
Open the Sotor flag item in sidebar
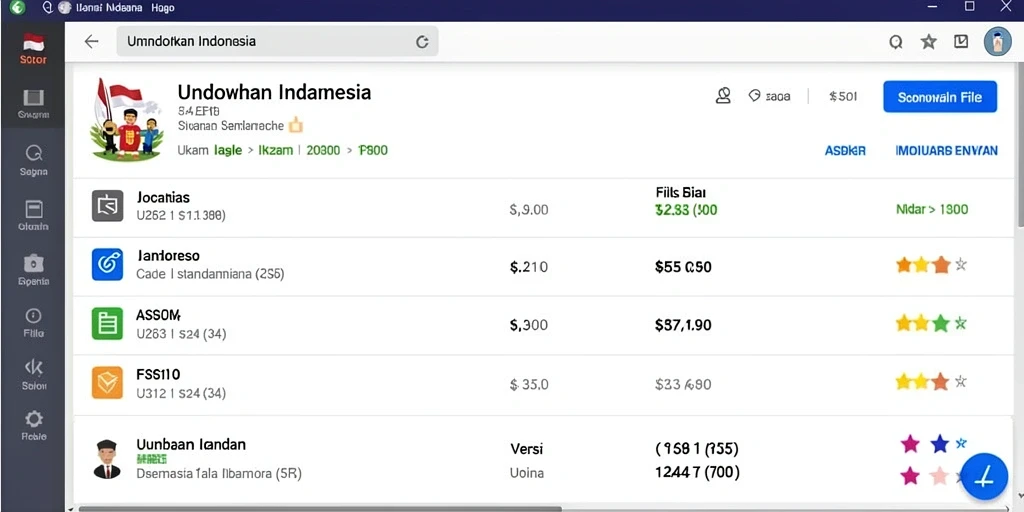pos(33,49)
